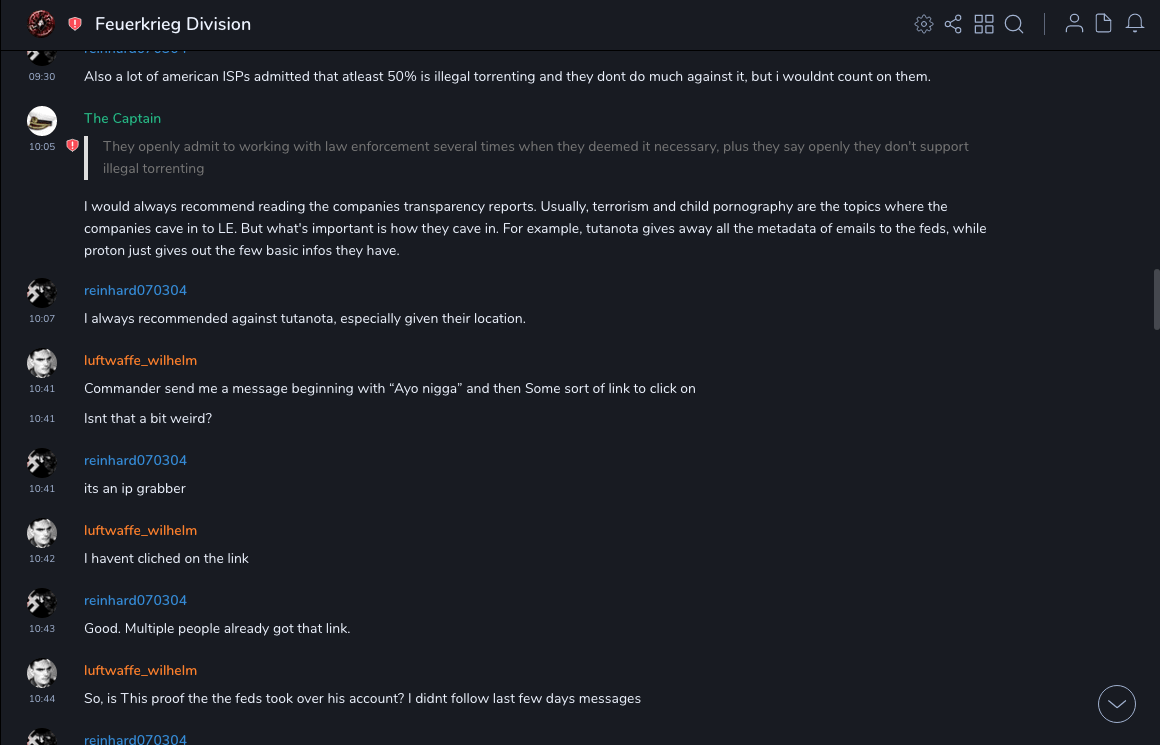The width and height of the screenshot is (1160, 745).
Task: Open shared files document icon
Action: coord(1104,24)
